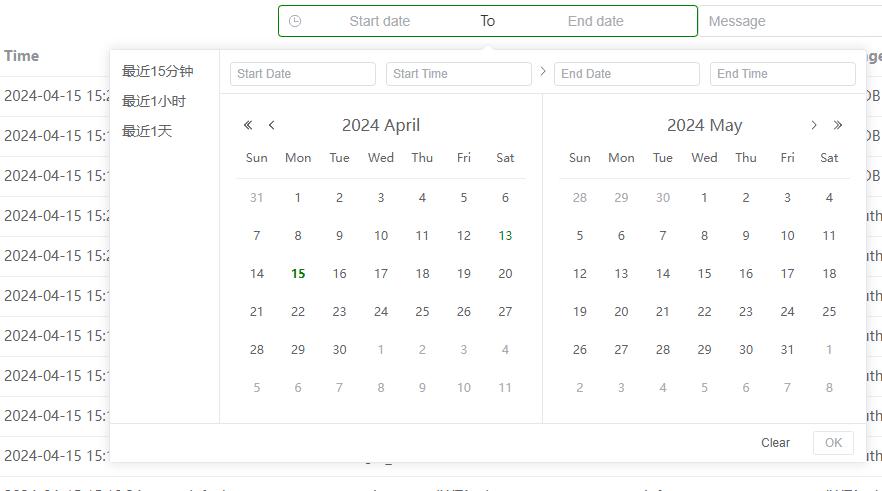Select May 31 in the right calendar
The width and height of the screenshot is (882, 491).
click(788, 350)
